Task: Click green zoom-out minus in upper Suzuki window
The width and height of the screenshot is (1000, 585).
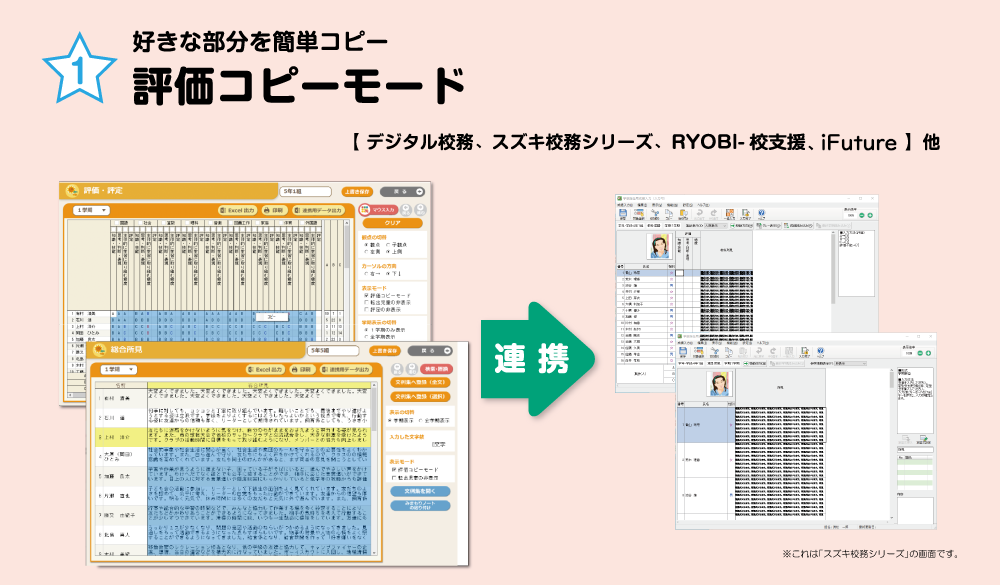Action: click(x=862, y=216)
